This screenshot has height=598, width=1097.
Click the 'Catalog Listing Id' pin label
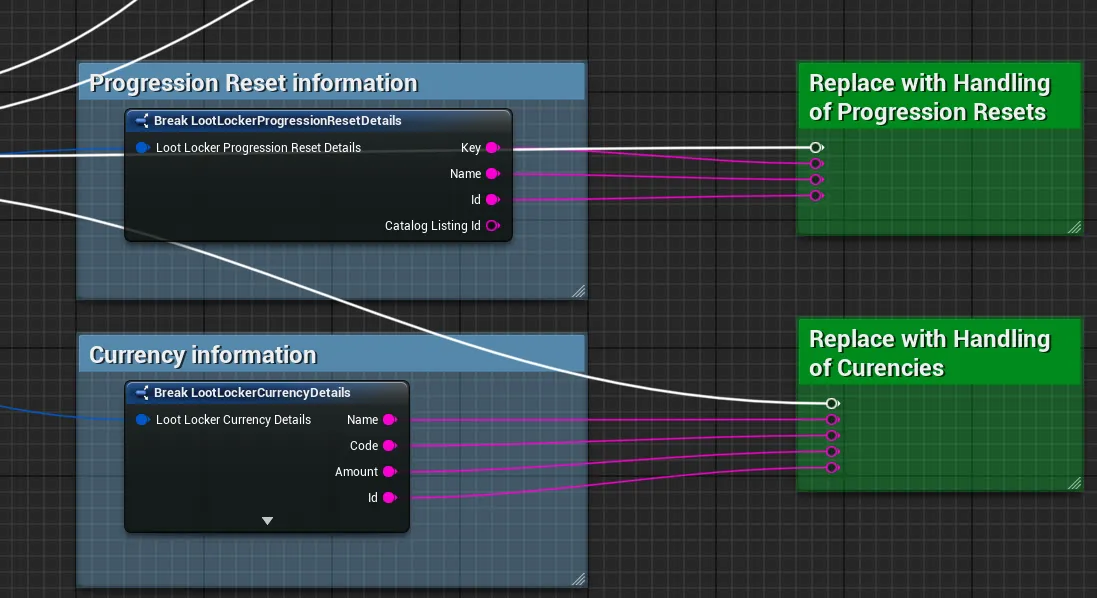(432, 225)
